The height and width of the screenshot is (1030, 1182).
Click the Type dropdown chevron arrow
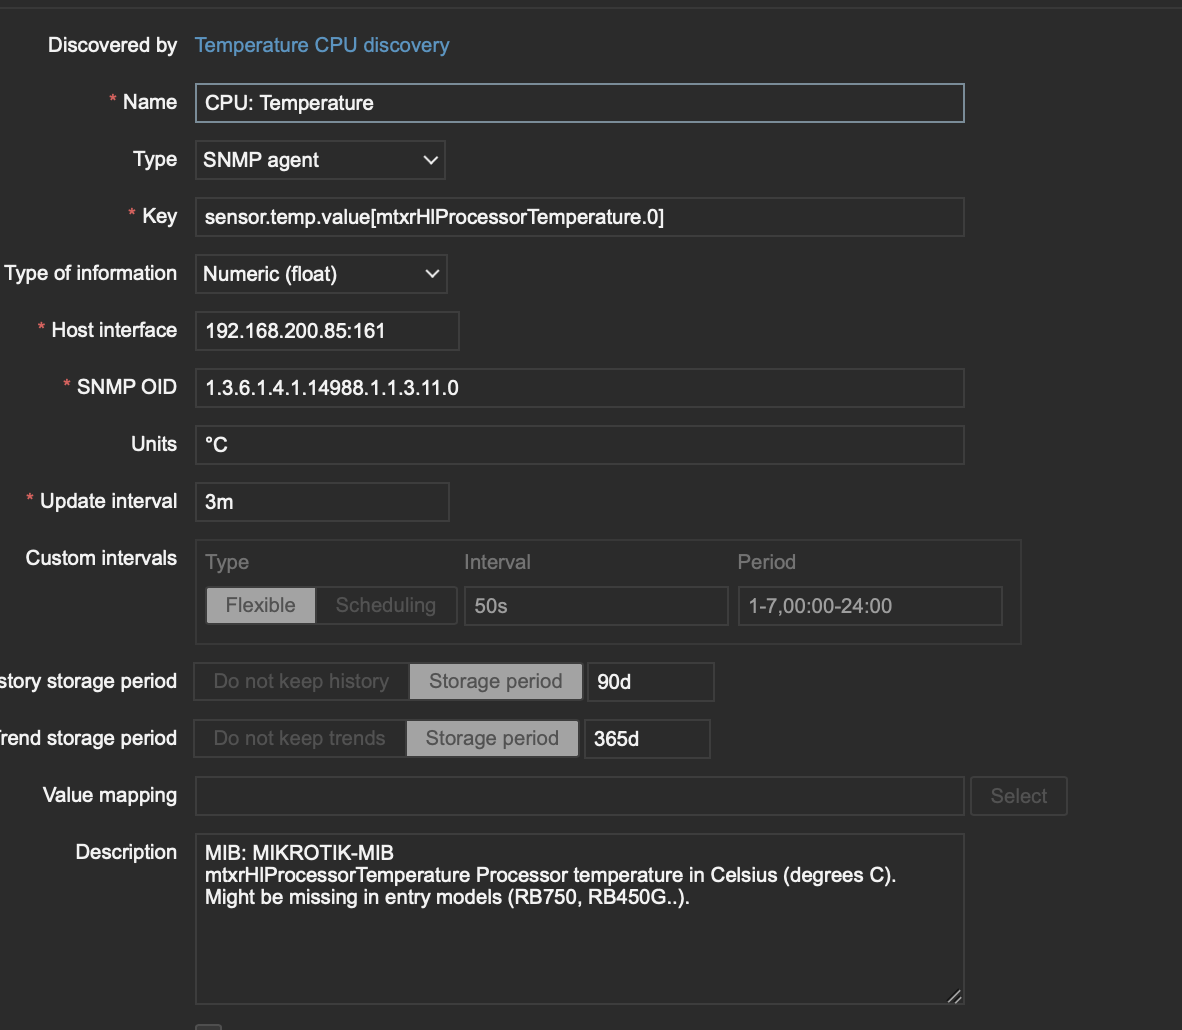(430, 160)
